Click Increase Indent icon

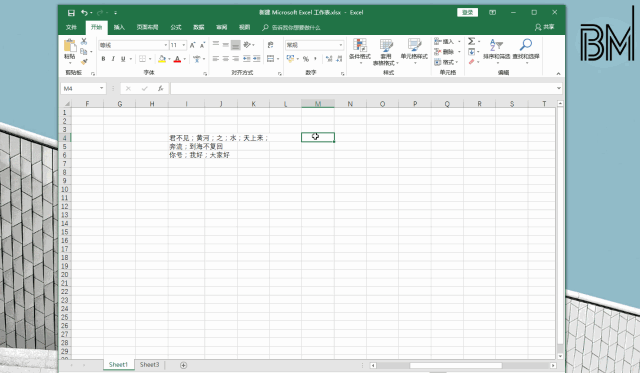pyautogui.click(x=257, y=59)
